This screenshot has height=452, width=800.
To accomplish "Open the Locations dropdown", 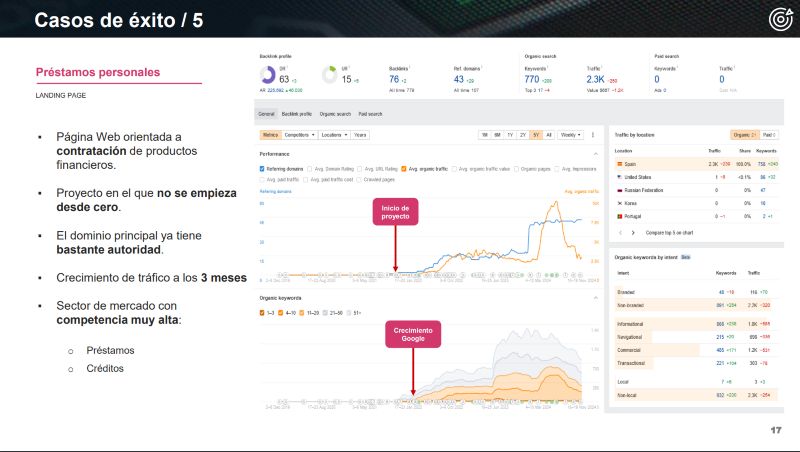I will click(x=334, y=134).
